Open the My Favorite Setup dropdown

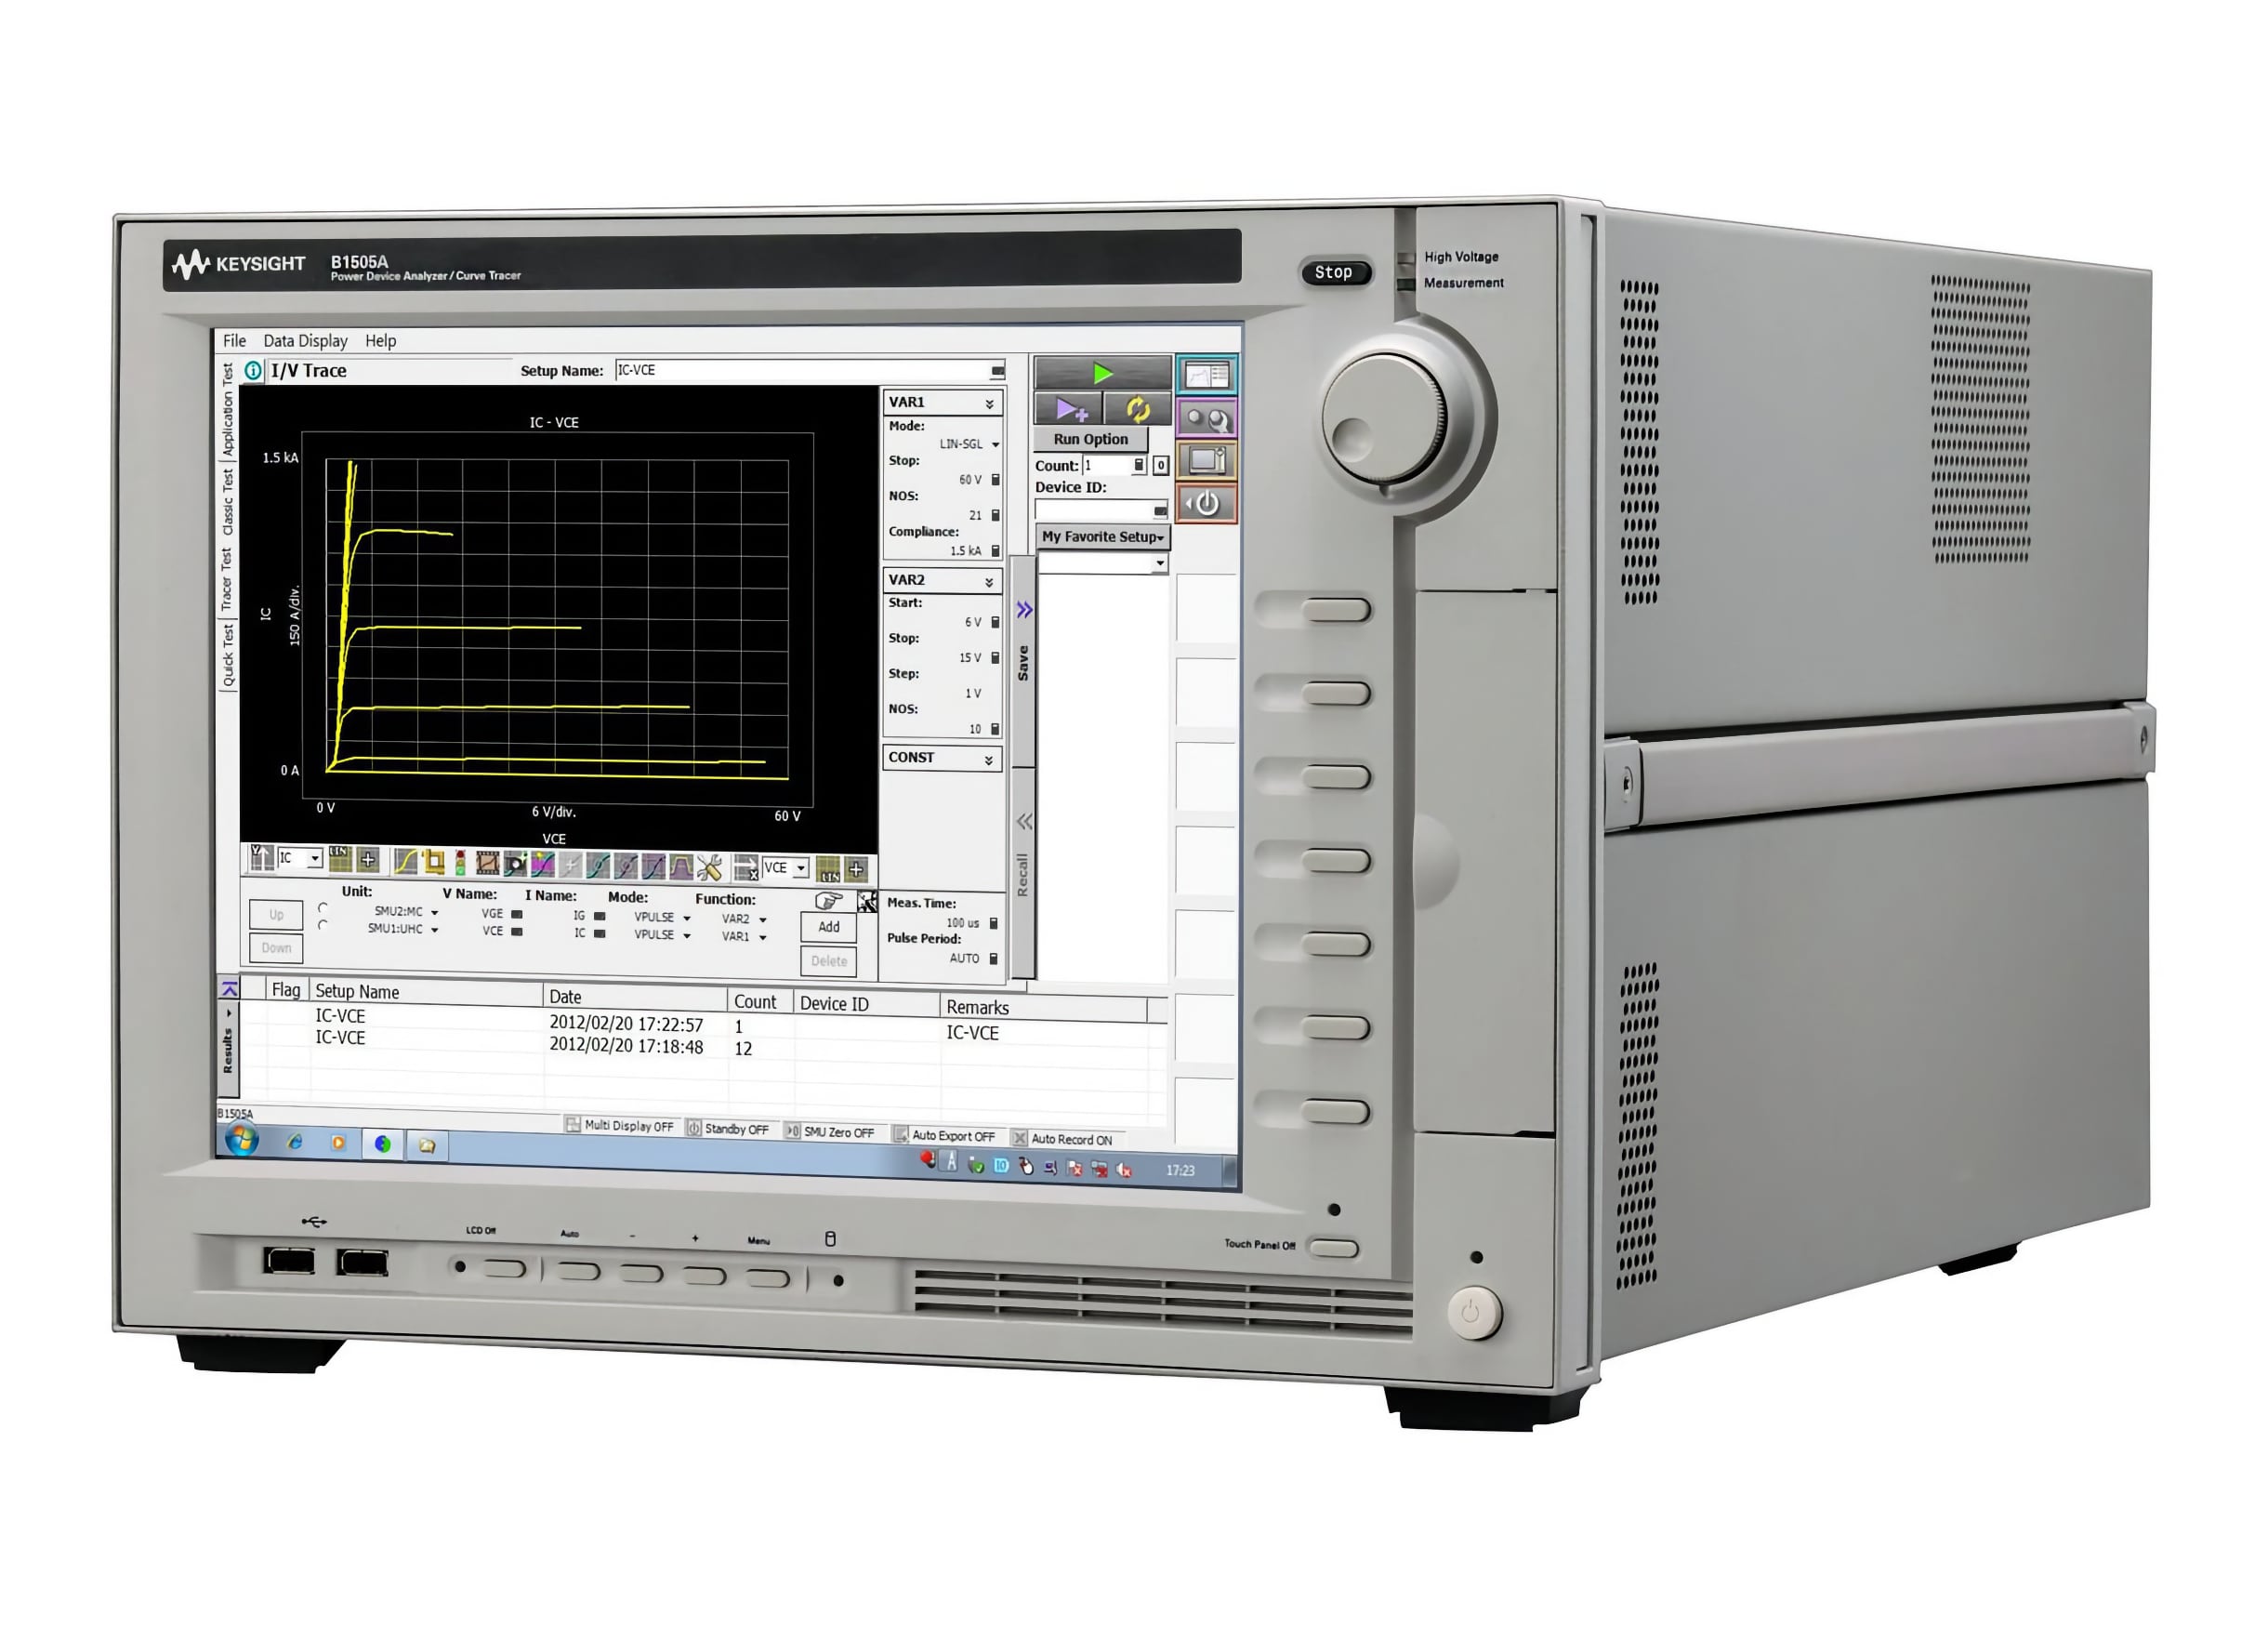pos(1102,537)
